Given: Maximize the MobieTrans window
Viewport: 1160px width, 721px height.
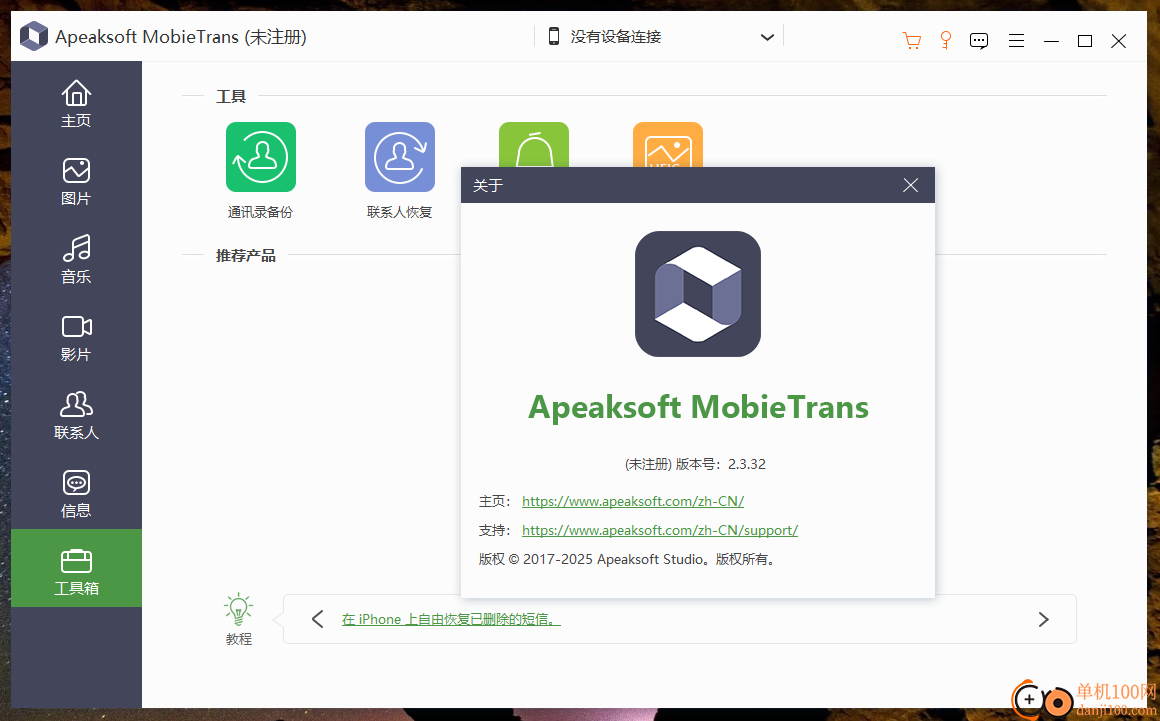Looking at the screenshot, I should 1085,41.
